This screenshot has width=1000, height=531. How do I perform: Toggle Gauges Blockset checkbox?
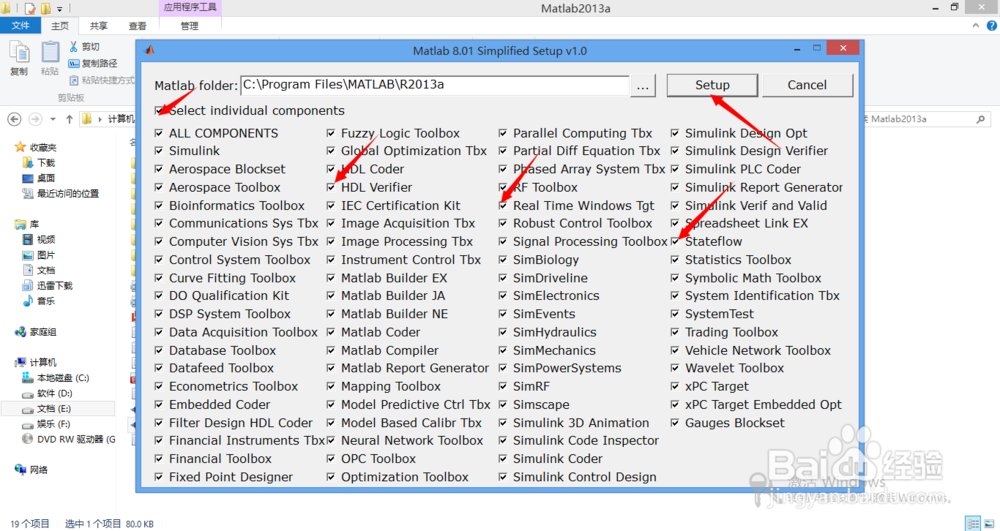675,423
